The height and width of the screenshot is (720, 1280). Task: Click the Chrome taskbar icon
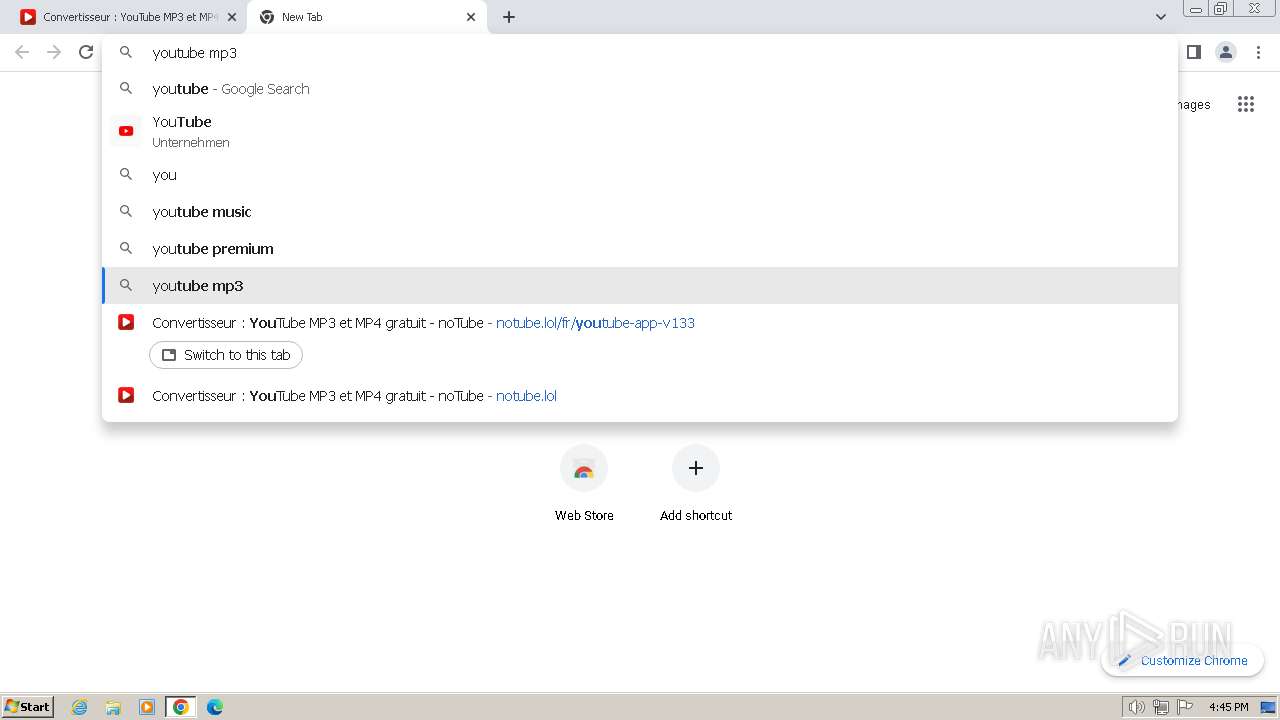[181, 707]
